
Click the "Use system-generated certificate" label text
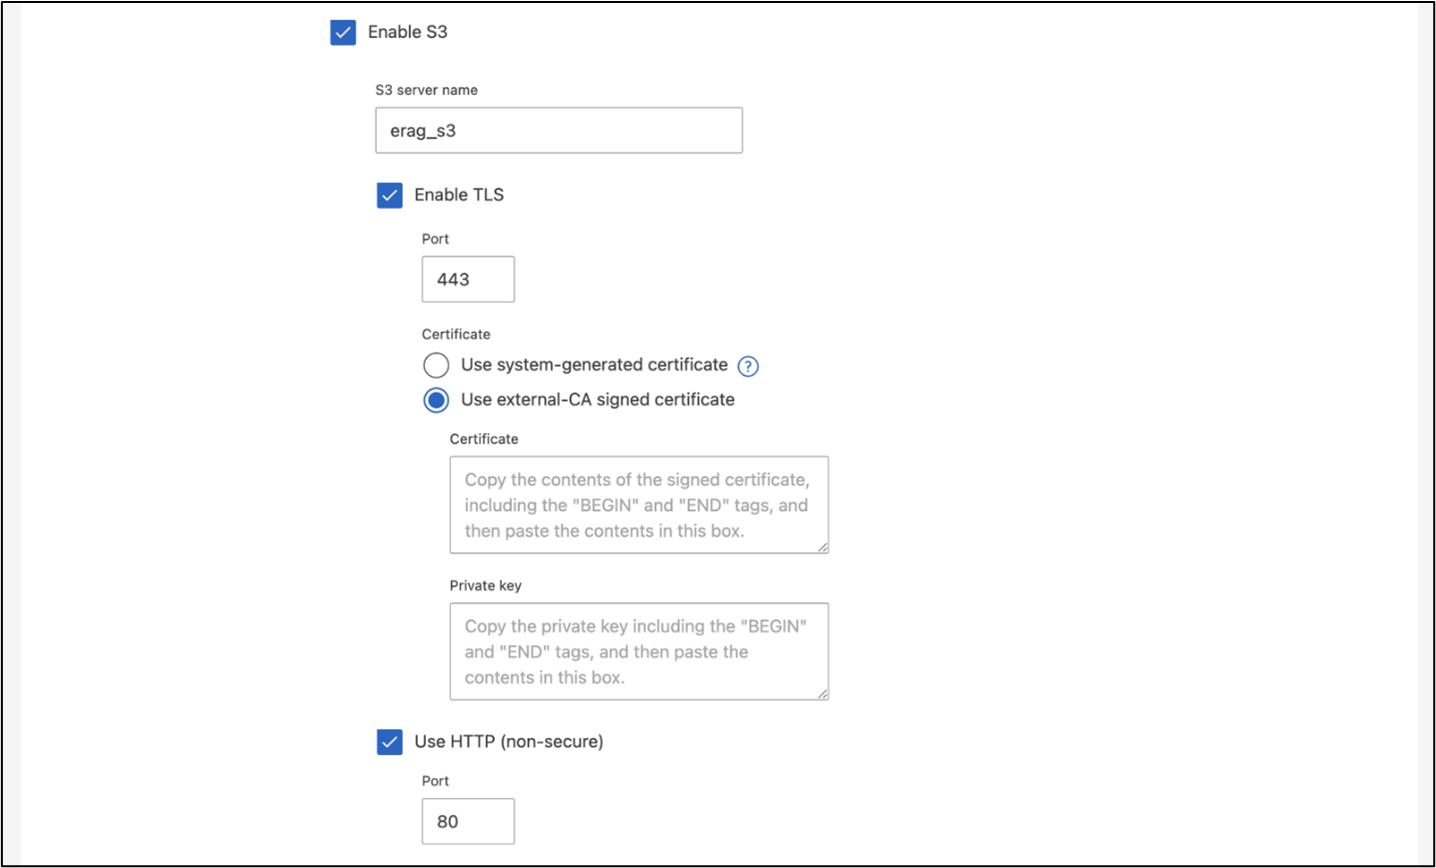[x=594, y=365]
